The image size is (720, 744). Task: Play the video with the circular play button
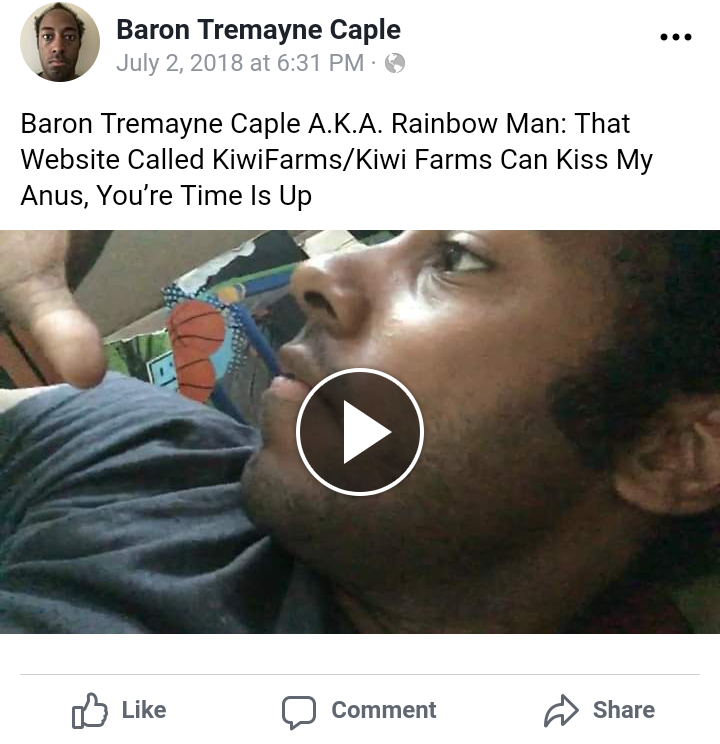pos(360,432)
